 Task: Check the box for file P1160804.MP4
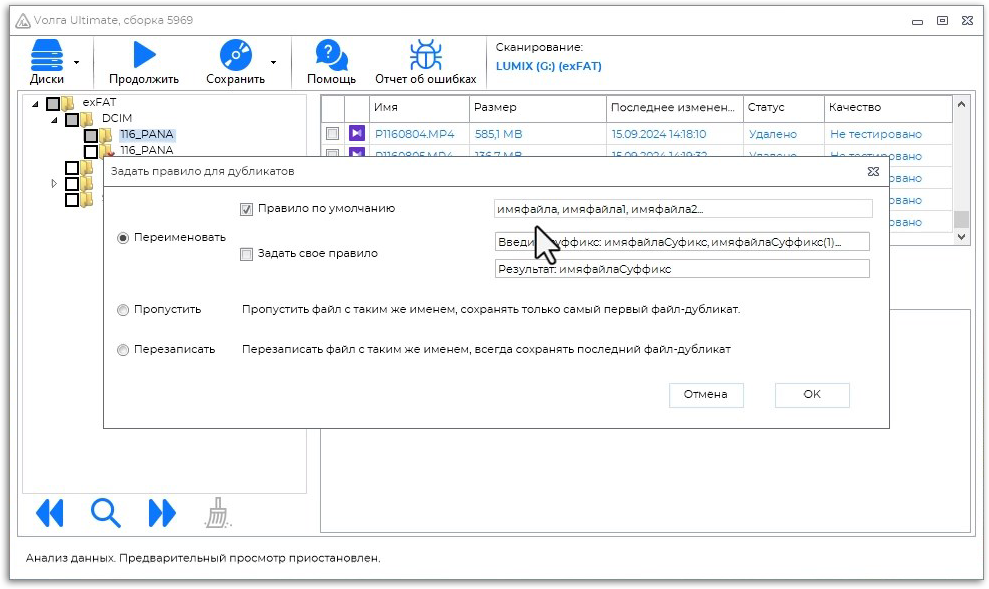click(x=332, y=134)
